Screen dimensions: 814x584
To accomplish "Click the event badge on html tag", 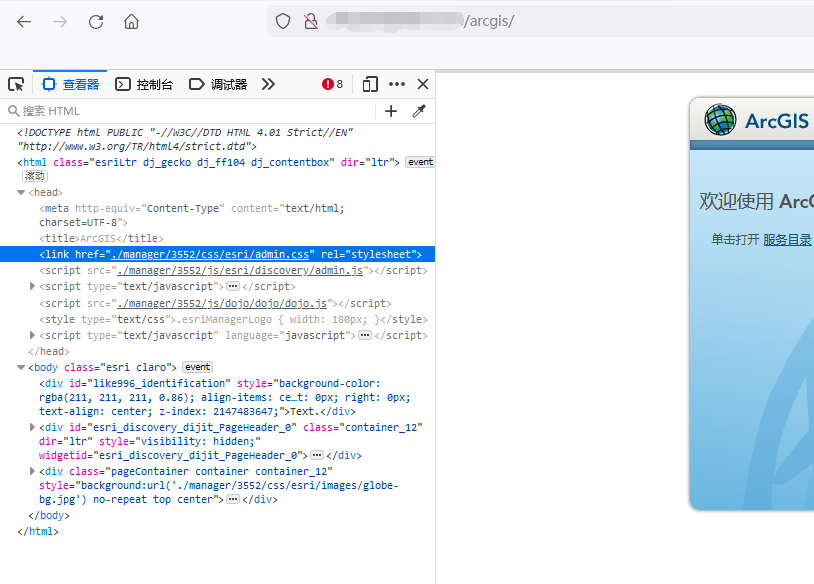I will click(420, 162).
